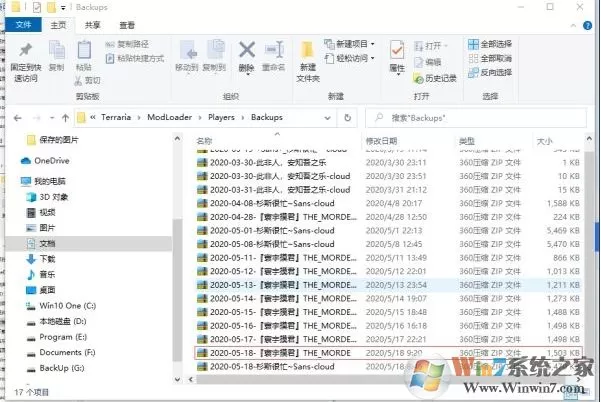Click the Paste clipboard icon

[84, 50]
